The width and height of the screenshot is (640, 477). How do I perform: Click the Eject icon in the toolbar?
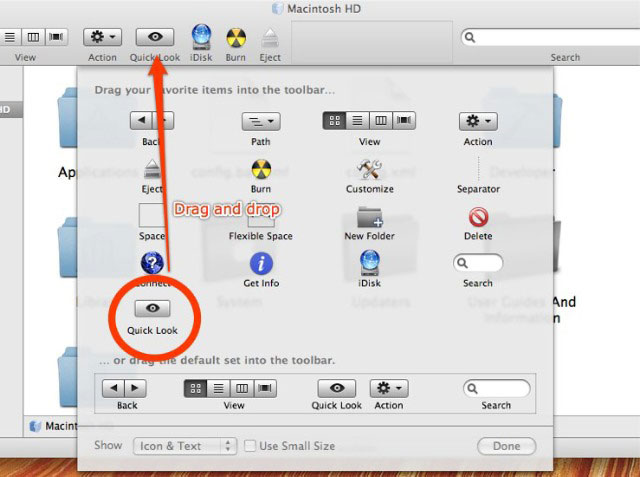[270, 39]
